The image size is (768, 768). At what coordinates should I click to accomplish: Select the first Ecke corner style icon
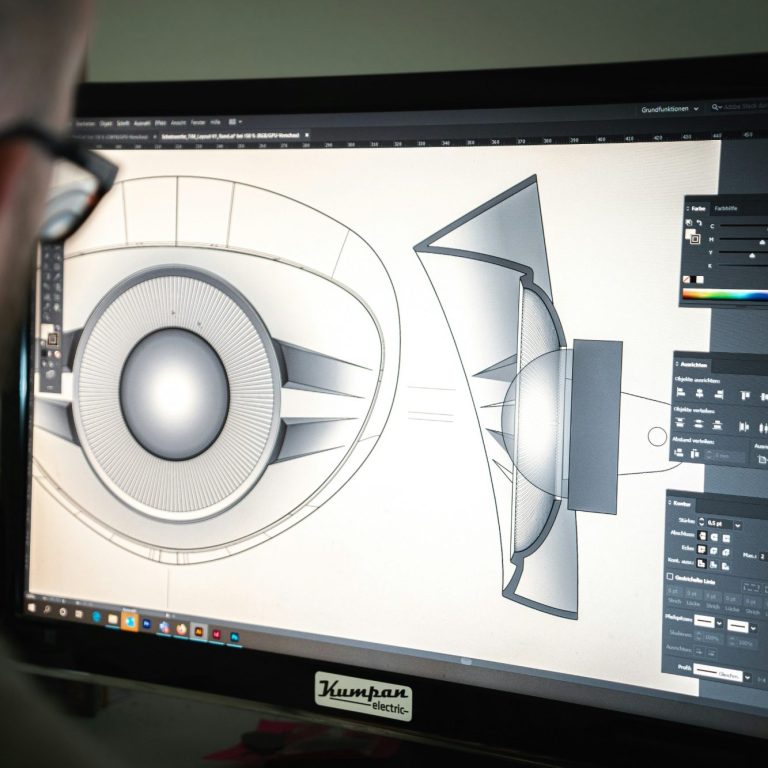(703, 551)
